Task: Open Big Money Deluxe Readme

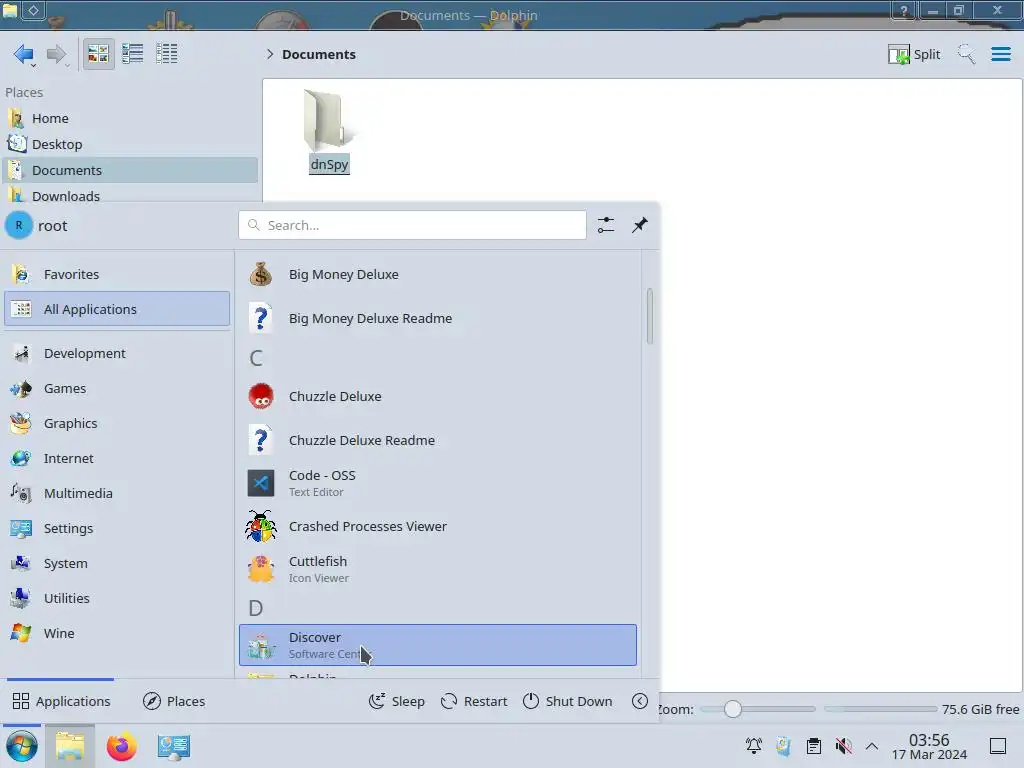Action: pyautogui.click(x=438, y=318)
